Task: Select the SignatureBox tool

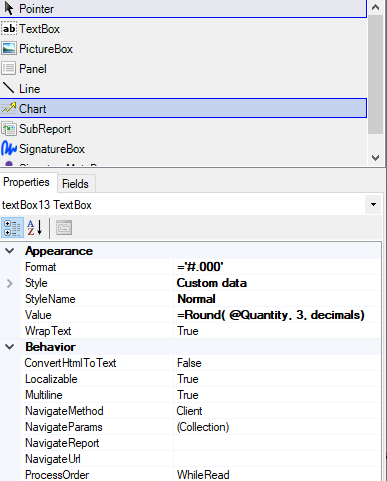Action: pyautogui.click(x=183, y=149)
